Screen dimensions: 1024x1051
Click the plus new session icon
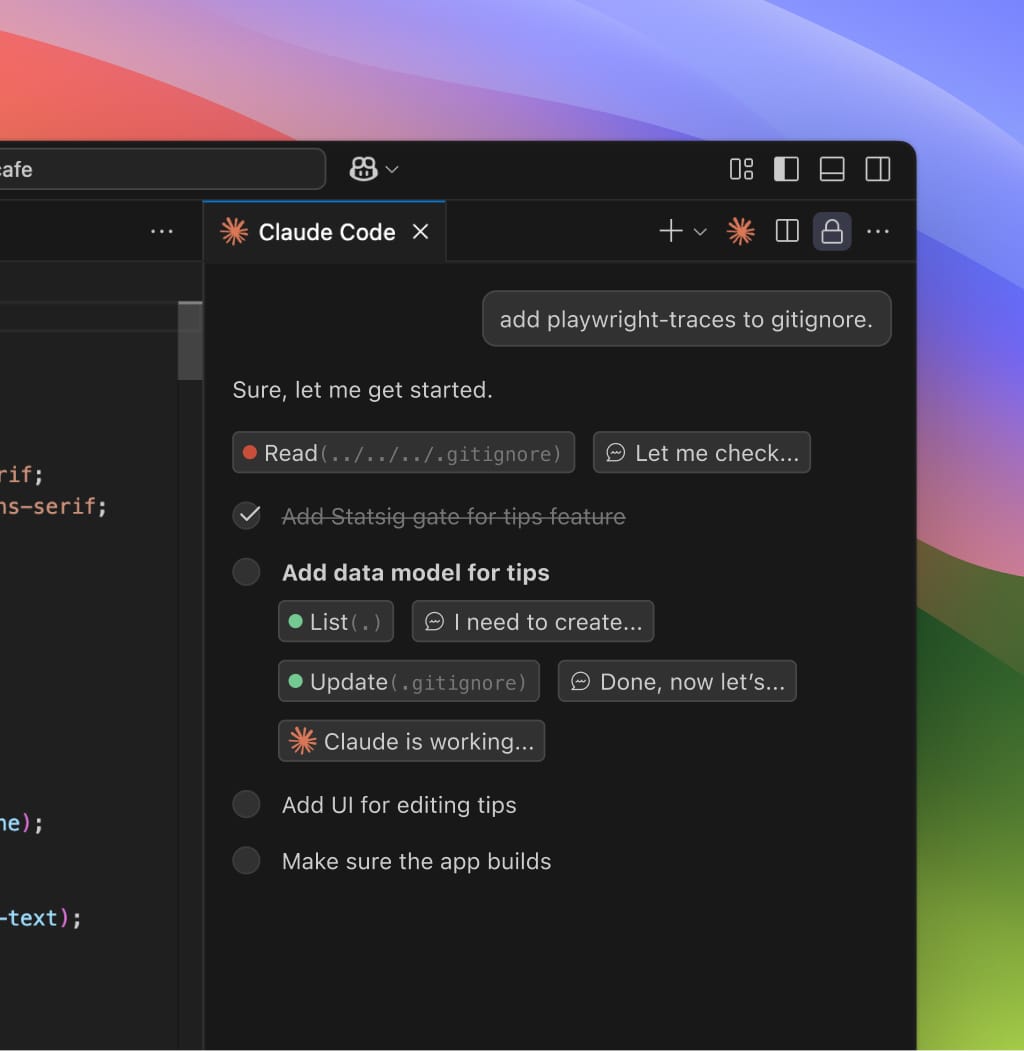click(670, 232)
